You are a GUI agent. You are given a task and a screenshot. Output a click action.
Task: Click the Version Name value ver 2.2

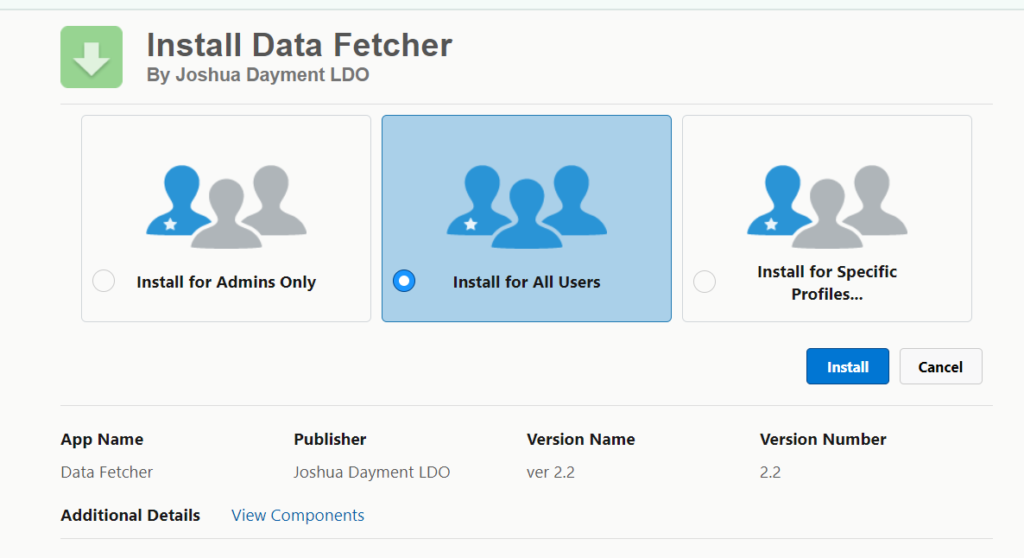coord(551,472)
